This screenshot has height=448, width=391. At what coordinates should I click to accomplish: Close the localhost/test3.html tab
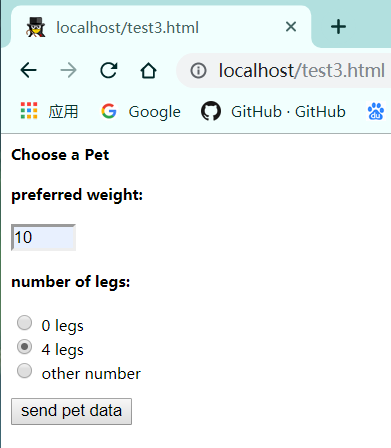click(291, 27)
